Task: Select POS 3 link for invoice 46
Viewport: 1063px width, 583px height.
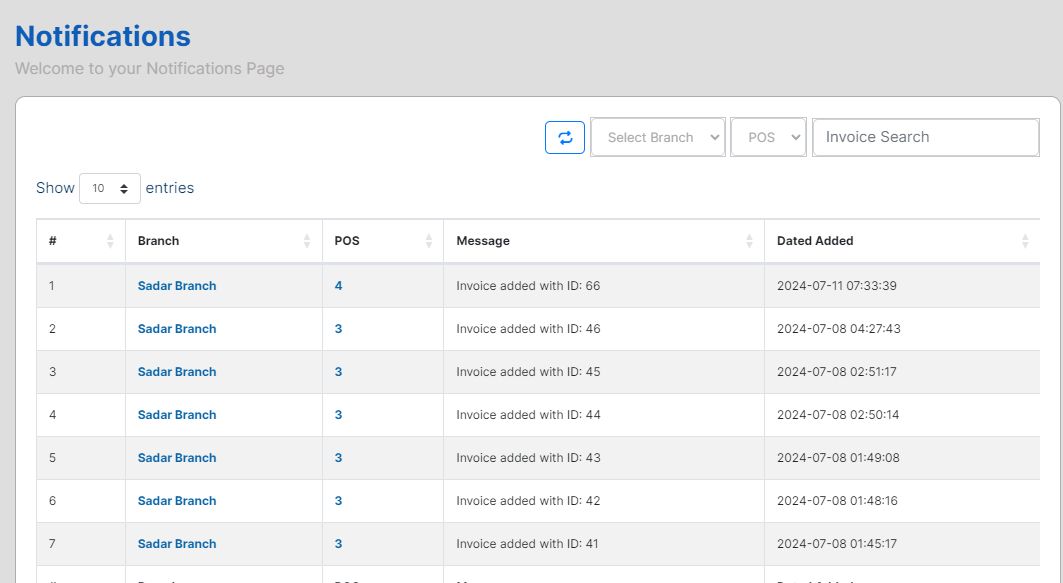Action: (x=339, y=329)
